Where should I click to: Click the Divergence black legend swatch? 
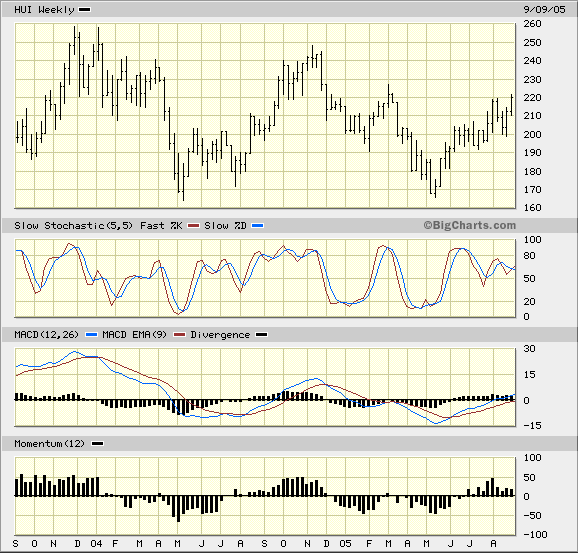[x=262, y=335]
